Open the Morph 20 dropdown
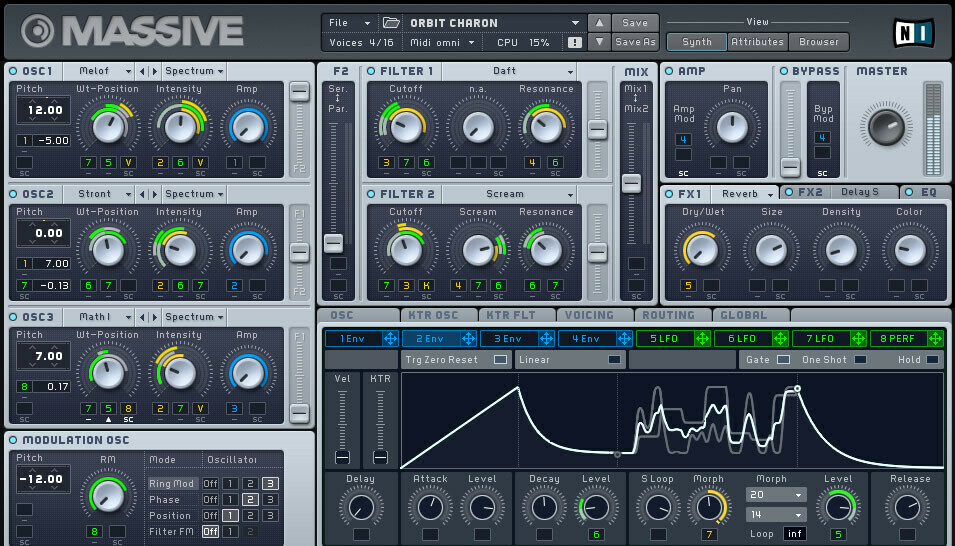Screen dimensions: 955x546 [x=776, y=495]
